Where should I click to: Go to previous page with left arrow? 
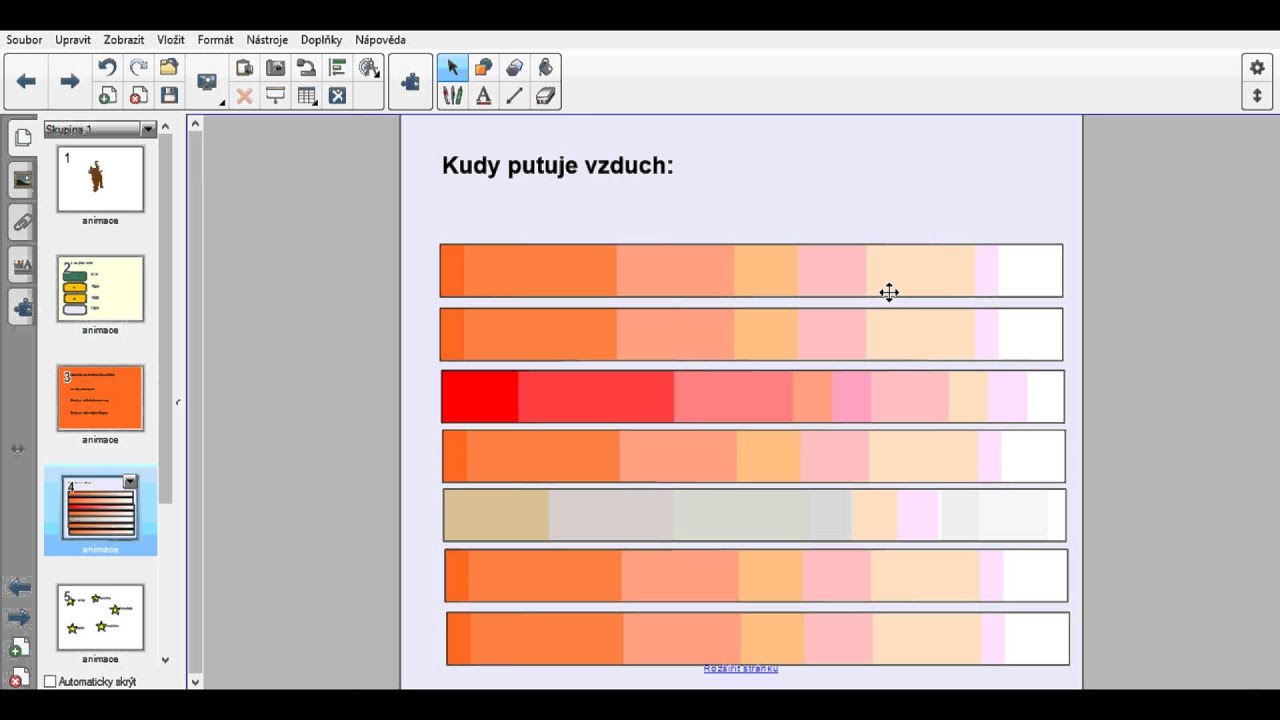(x=26, y=81)
